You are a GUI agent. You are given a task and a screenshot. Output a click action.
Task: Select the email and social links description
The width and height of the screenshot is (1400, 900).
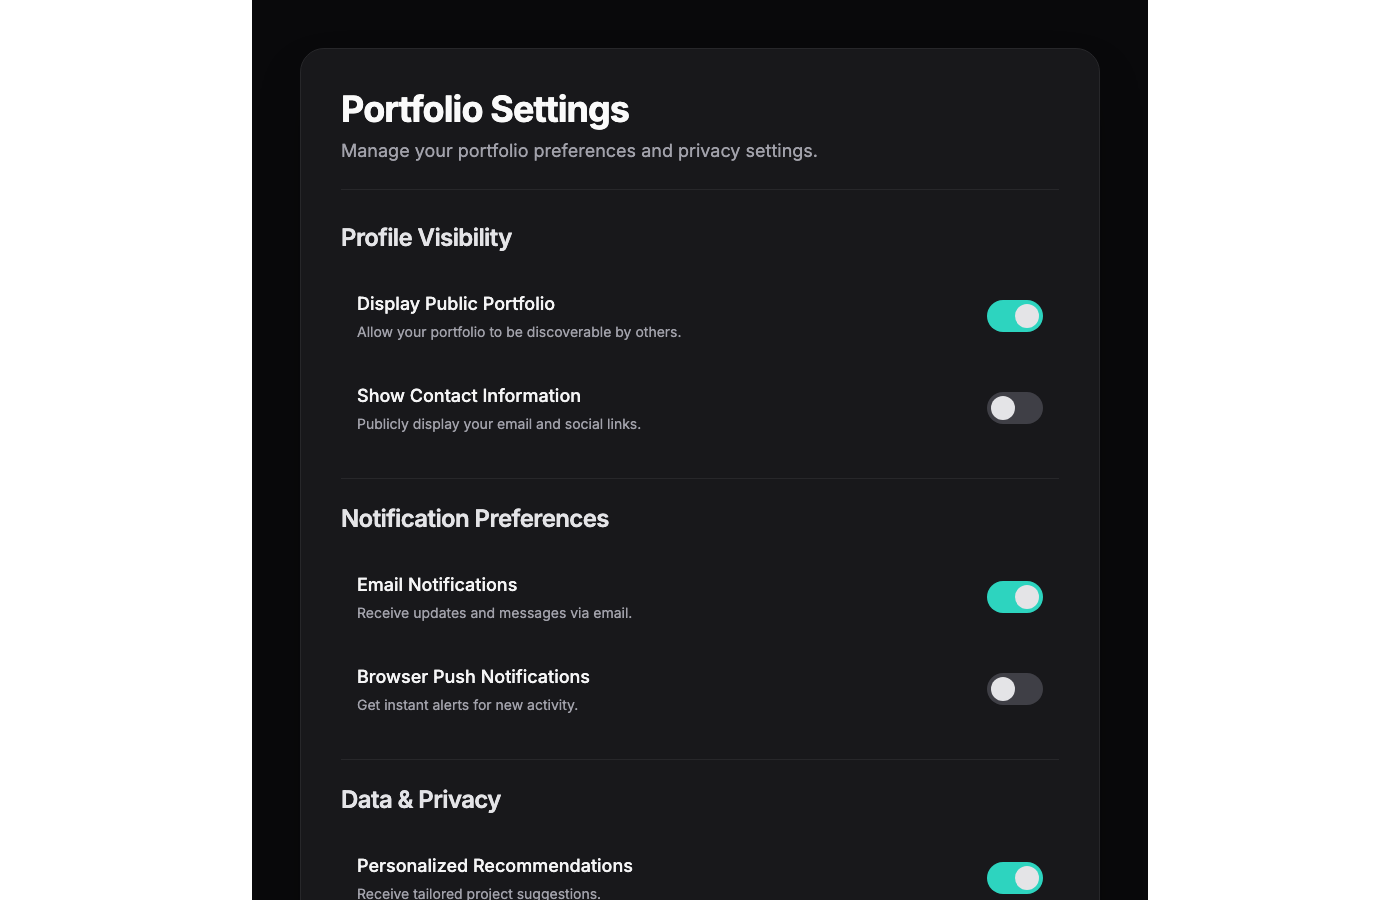pos(499,424)
